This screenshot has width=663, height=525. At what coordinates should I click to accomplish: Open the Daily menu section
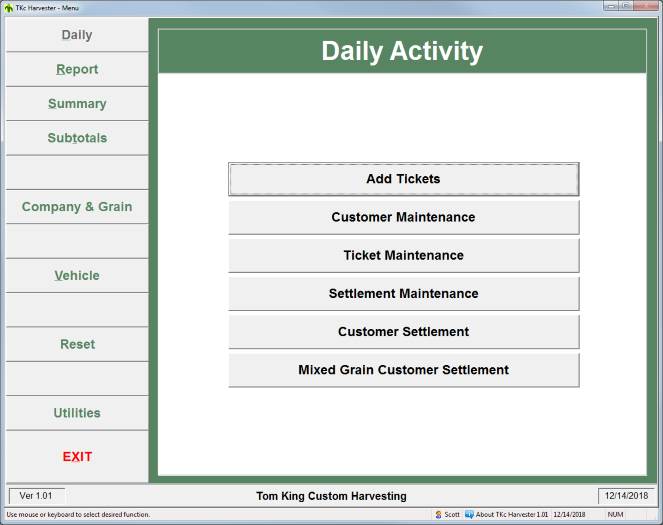tap(77, 35)
